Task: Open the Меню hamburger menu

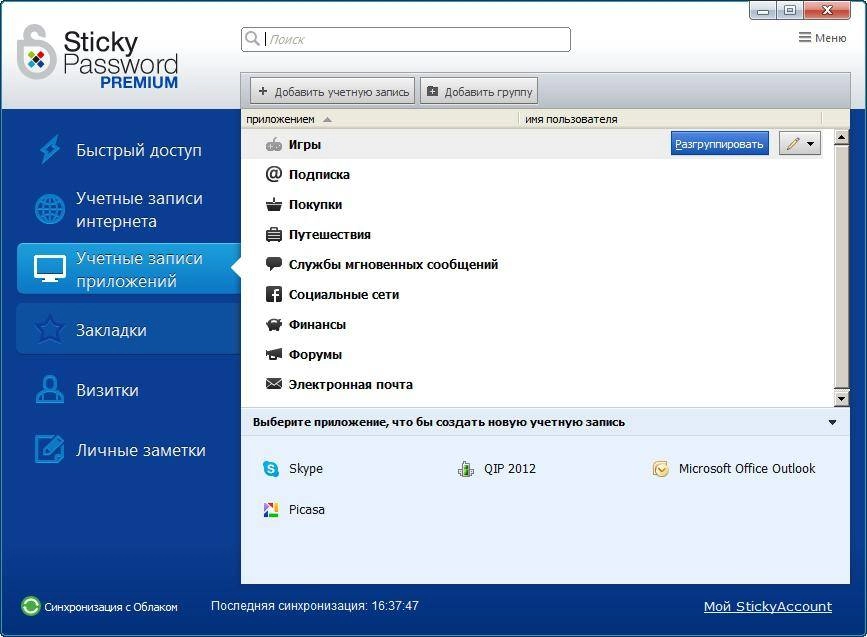Action: (823, 38)
